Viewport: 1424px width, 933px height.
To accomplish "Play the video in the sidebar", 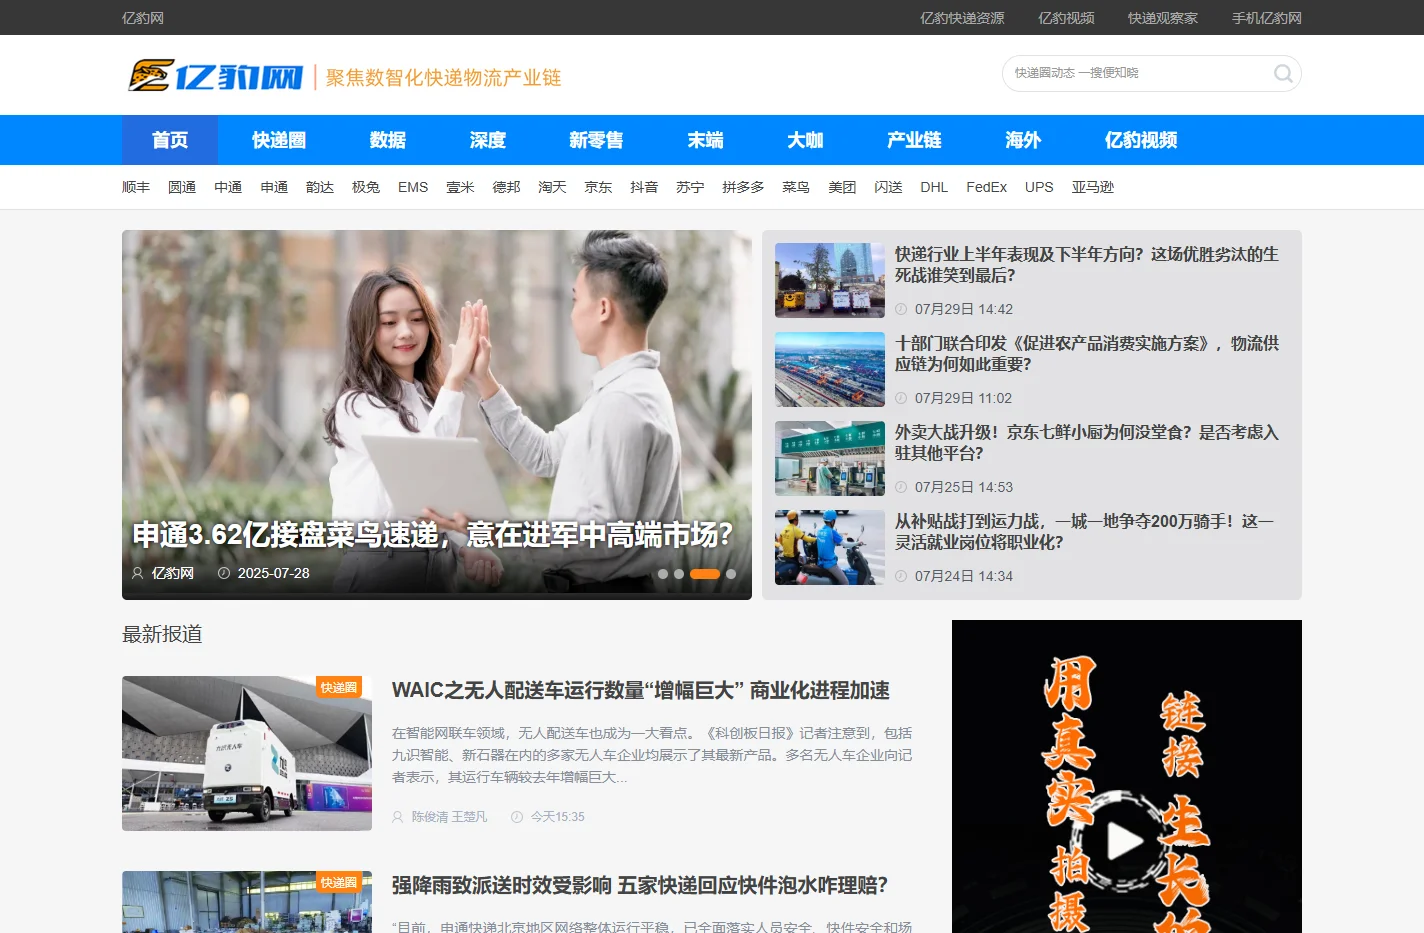I will (x=1125, y=841).
